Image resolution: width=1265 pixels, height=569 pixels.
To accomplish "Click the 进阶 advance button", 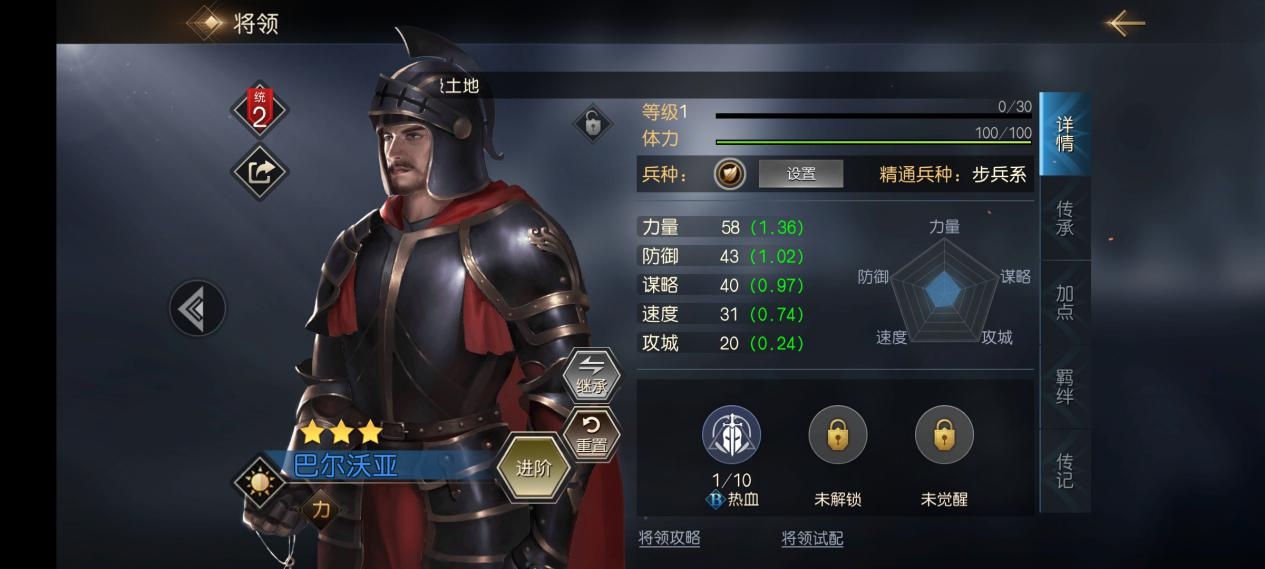I will [534, 468].
